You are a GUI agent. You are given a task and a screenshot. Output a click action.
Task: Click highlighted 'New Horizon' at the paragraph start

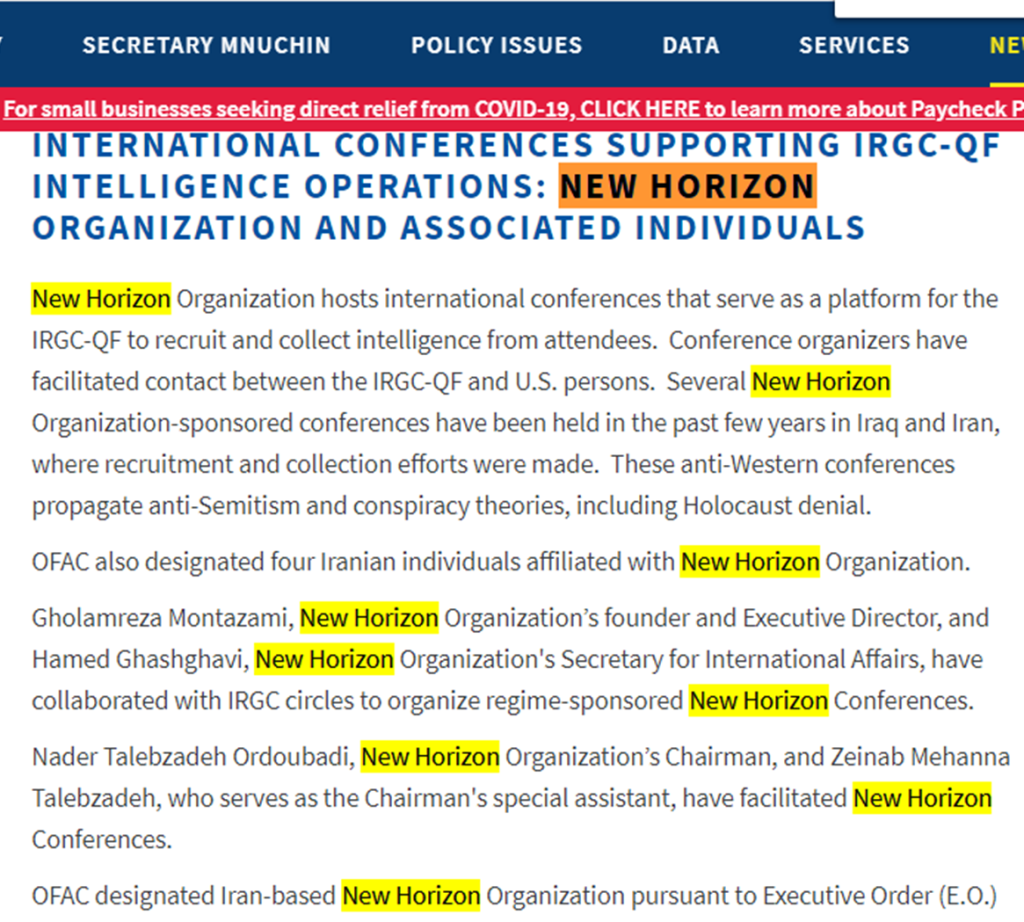[x=101, y=298]
